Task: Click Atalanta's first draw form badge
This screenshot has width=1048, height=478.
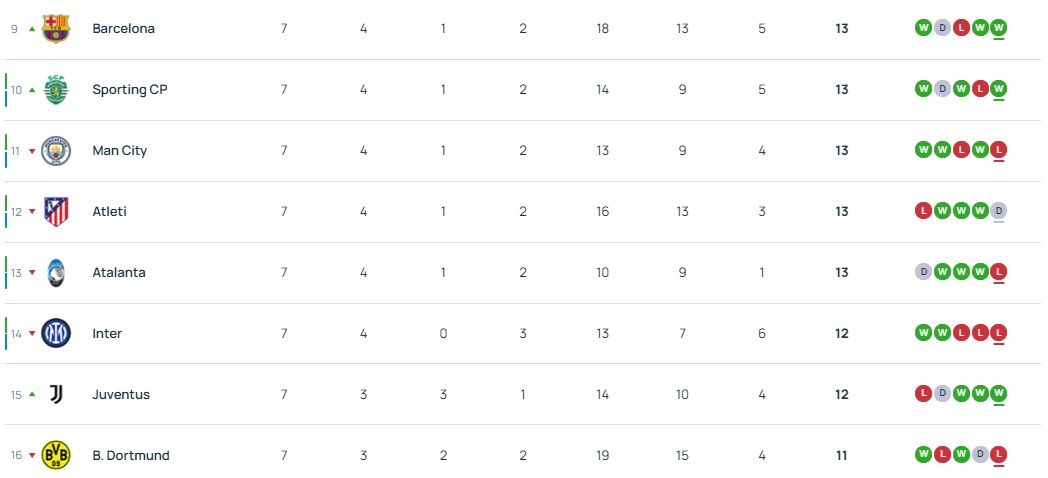Action: coord(923,272)
